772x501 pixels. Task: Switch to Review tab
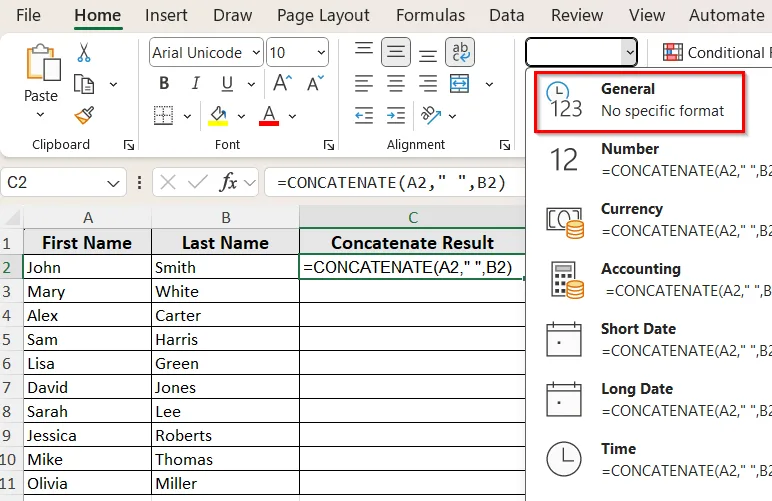click(x=577, y=15)
